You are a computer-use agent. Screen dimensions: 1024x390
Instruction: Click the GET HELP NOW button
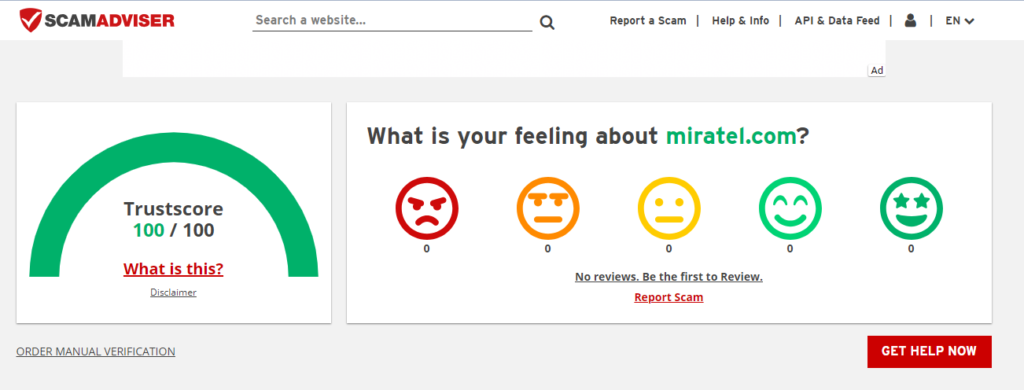click(x=929, y=351)
